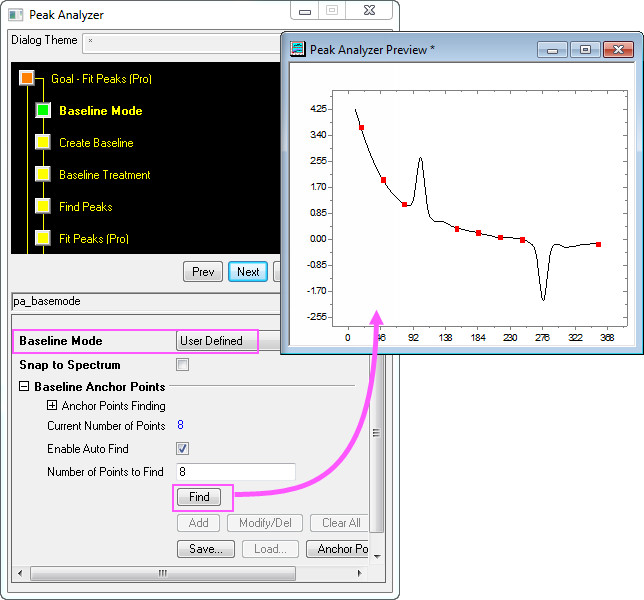Click the yellow Fit Peaks (Pro) step icon
The image size is (644, 600).
tap(42, 239)
